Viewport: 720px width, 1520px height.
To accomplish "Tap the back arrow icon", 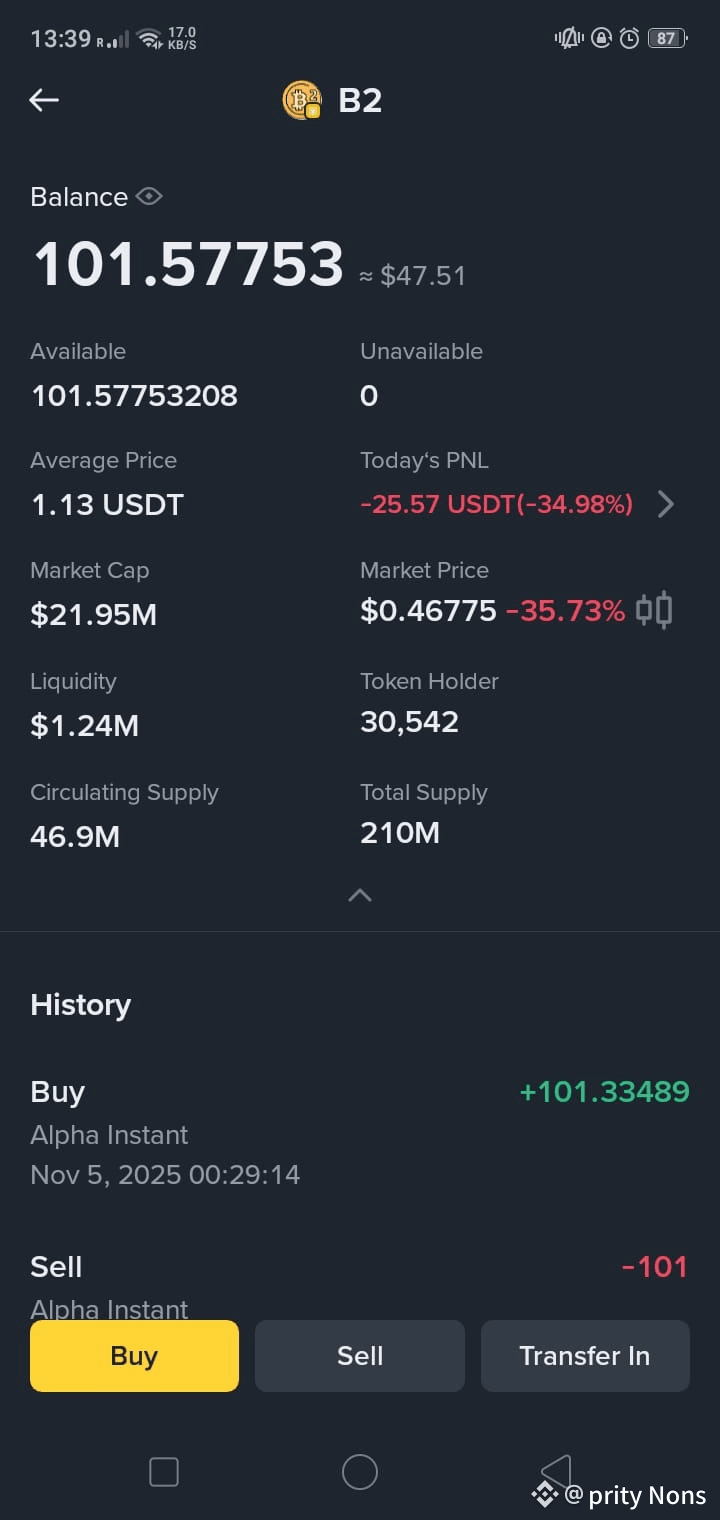I will pos(44,100).
